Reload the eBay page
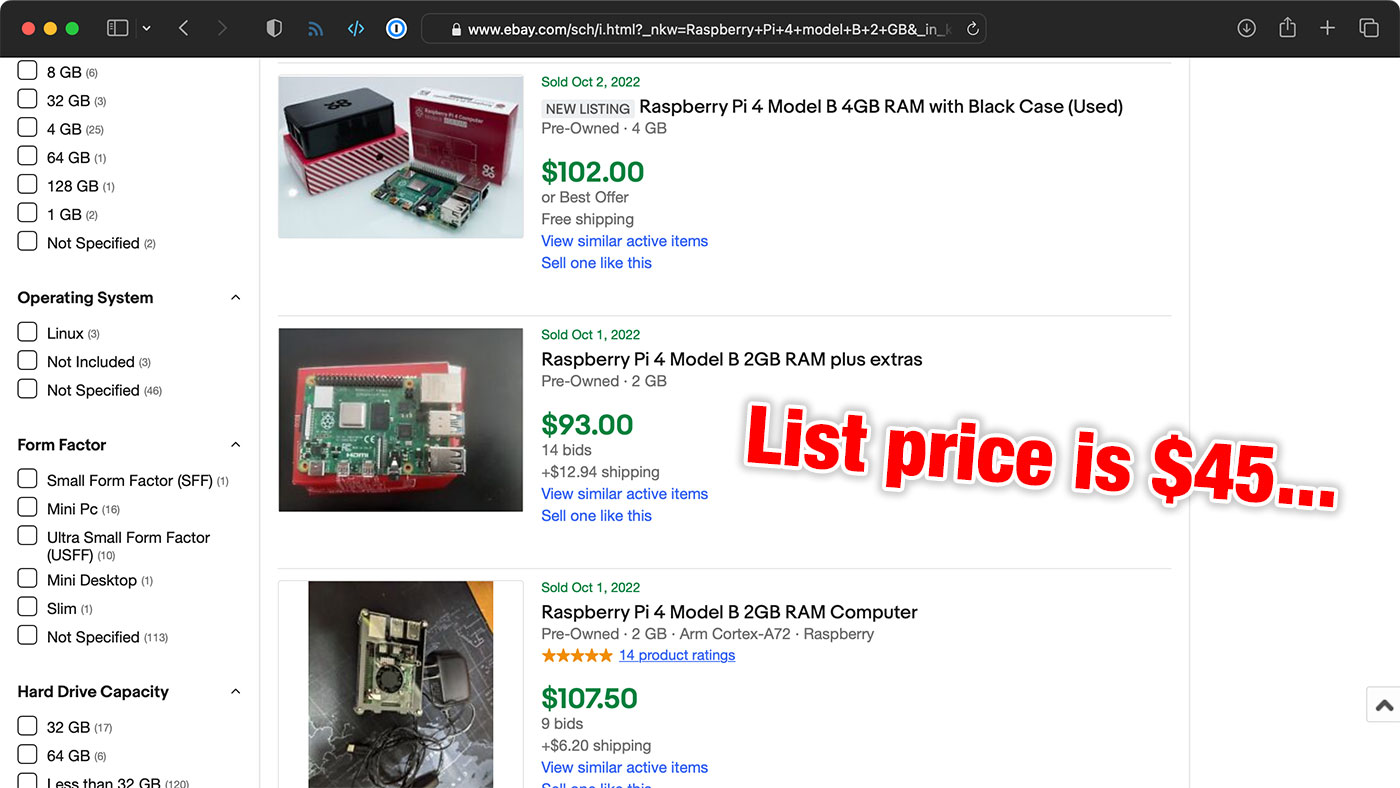The width and height of the screenshot is (1400, 788). tap(971, 28)
